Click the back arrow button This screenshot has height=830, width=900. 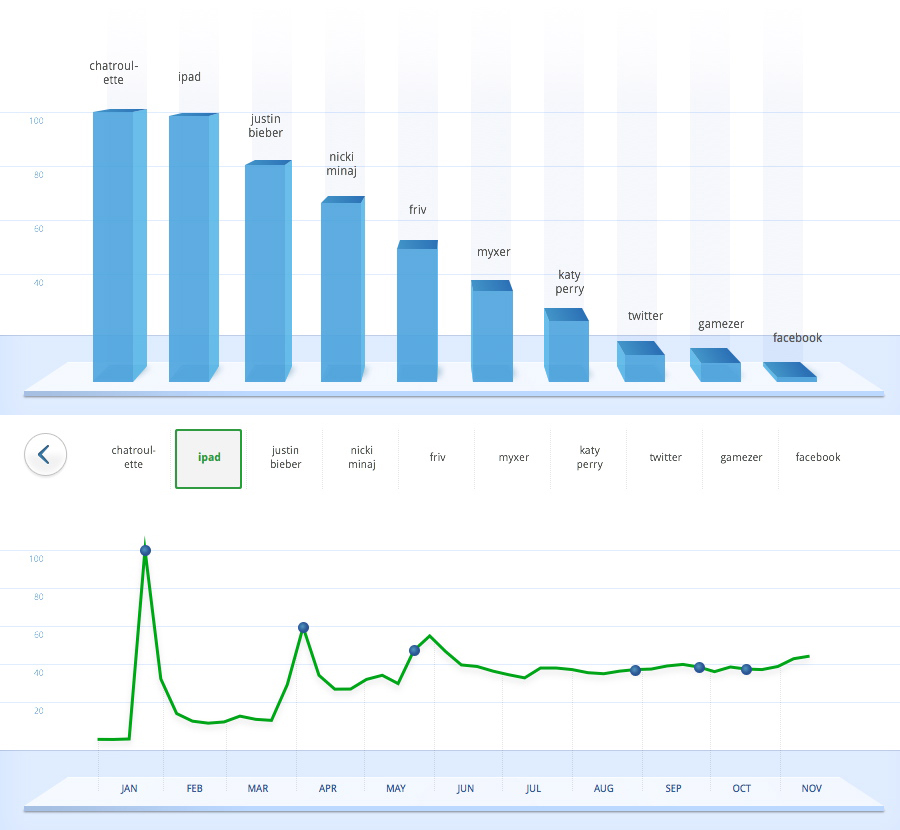(x=45, y=455)
